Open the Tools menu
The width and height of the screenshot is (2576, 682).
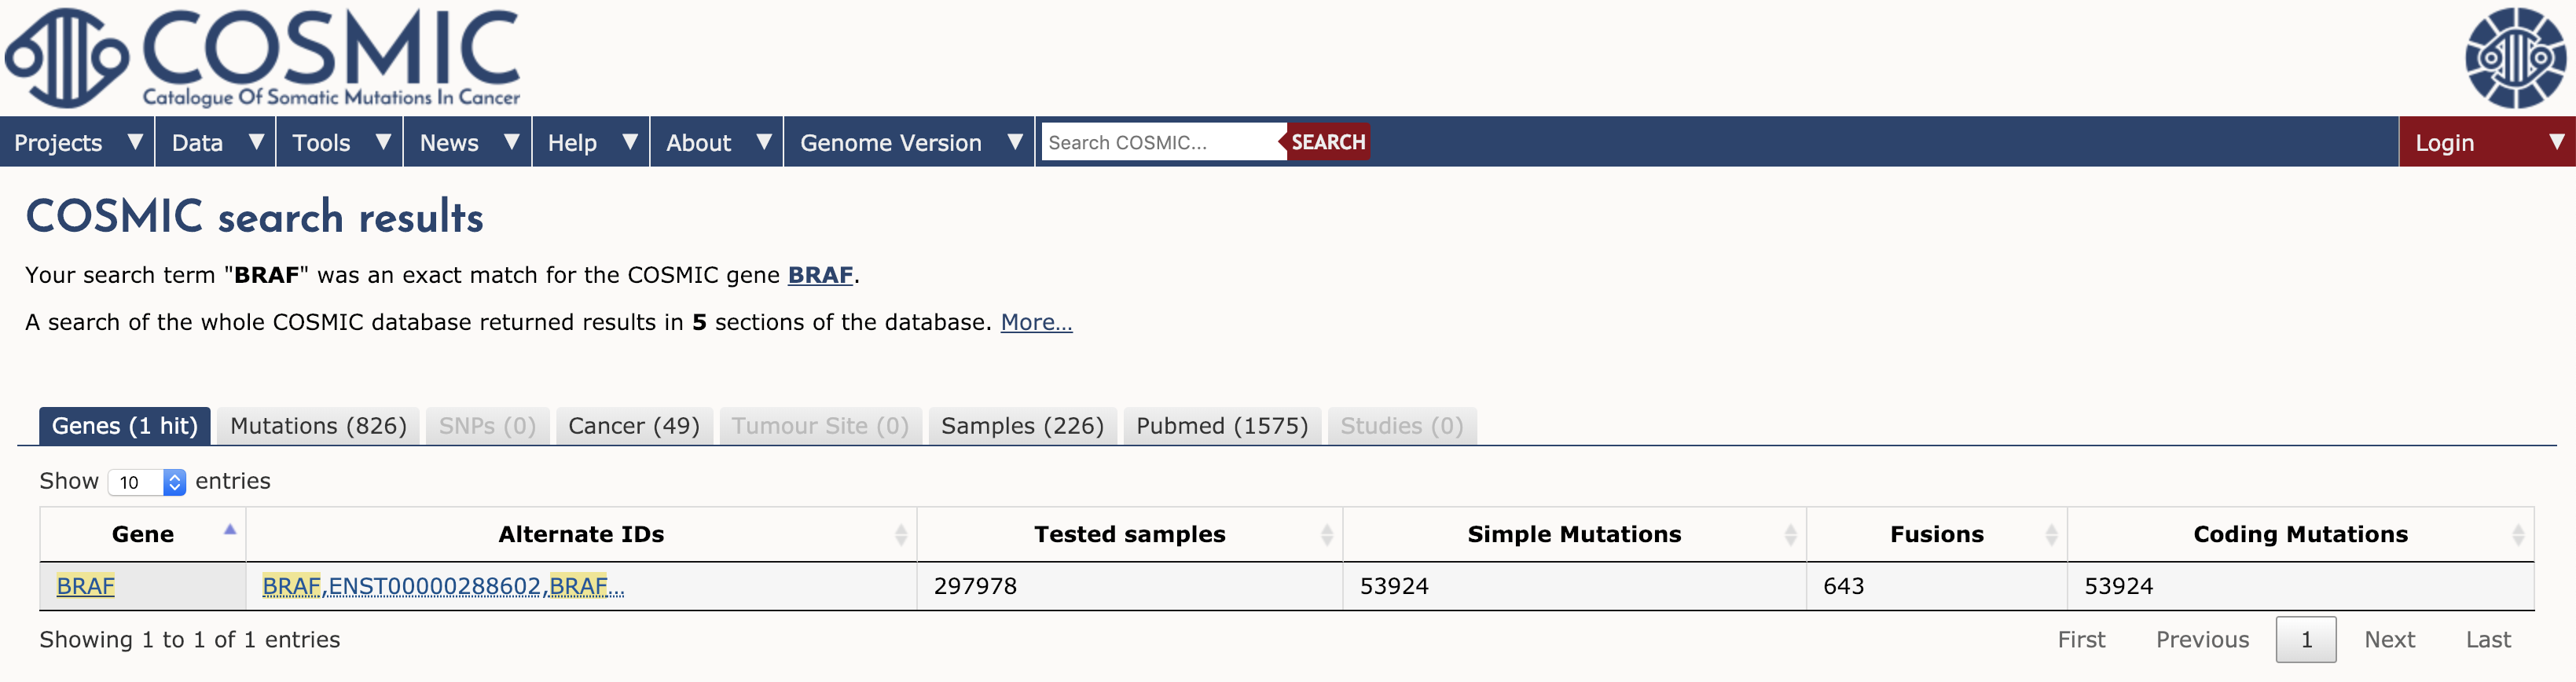(340, 142)
